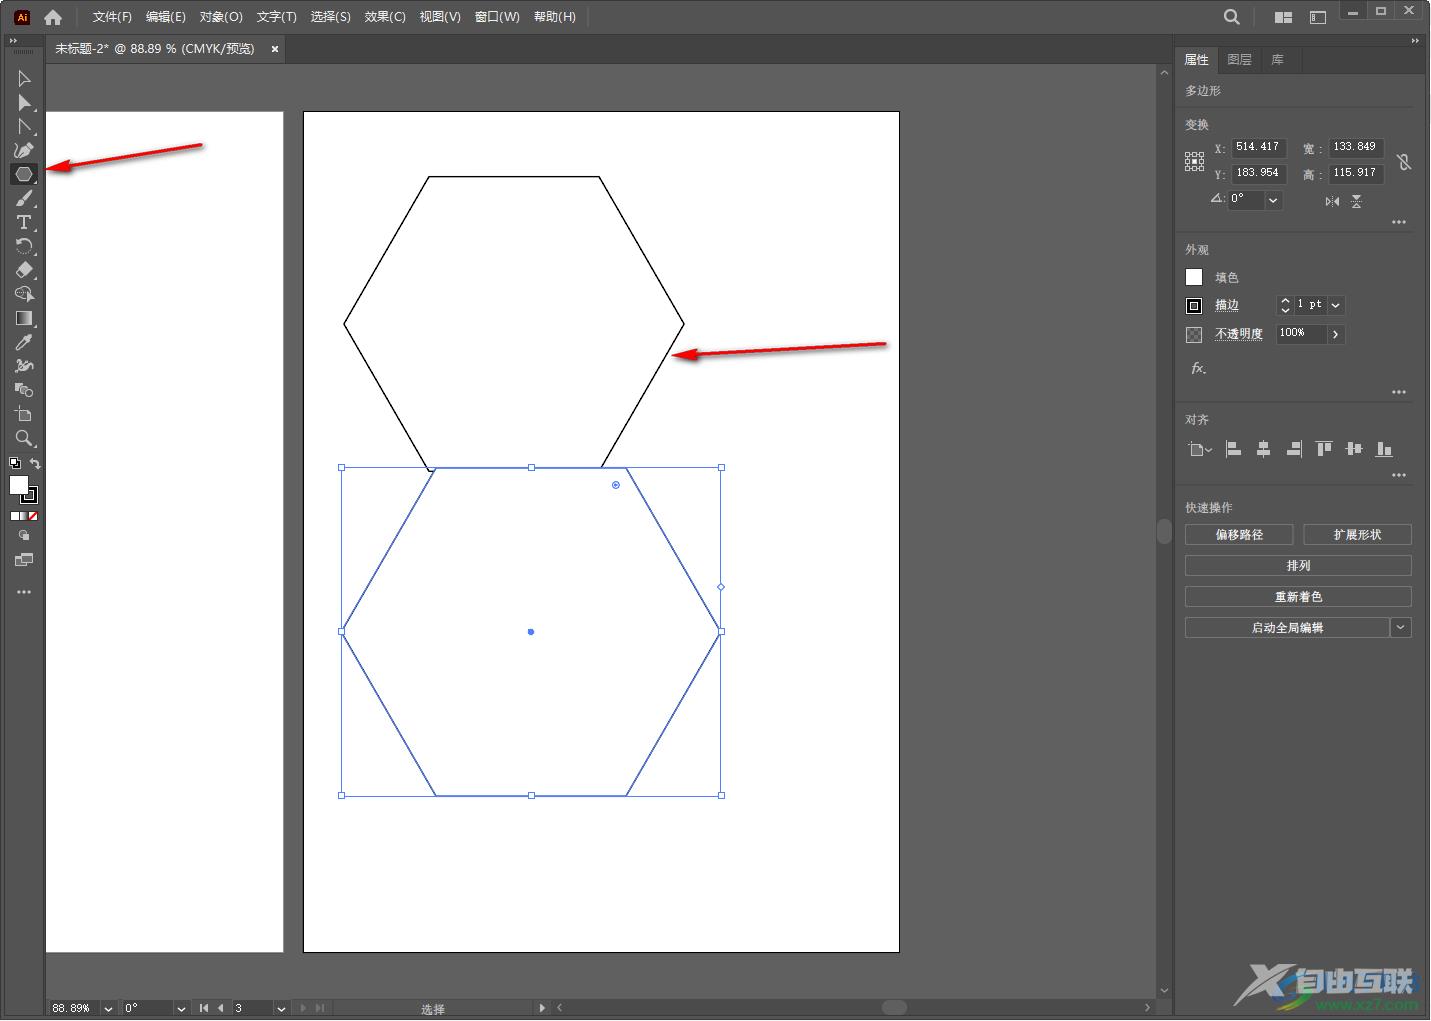Open the fx effects menu

pos(1198,368)
